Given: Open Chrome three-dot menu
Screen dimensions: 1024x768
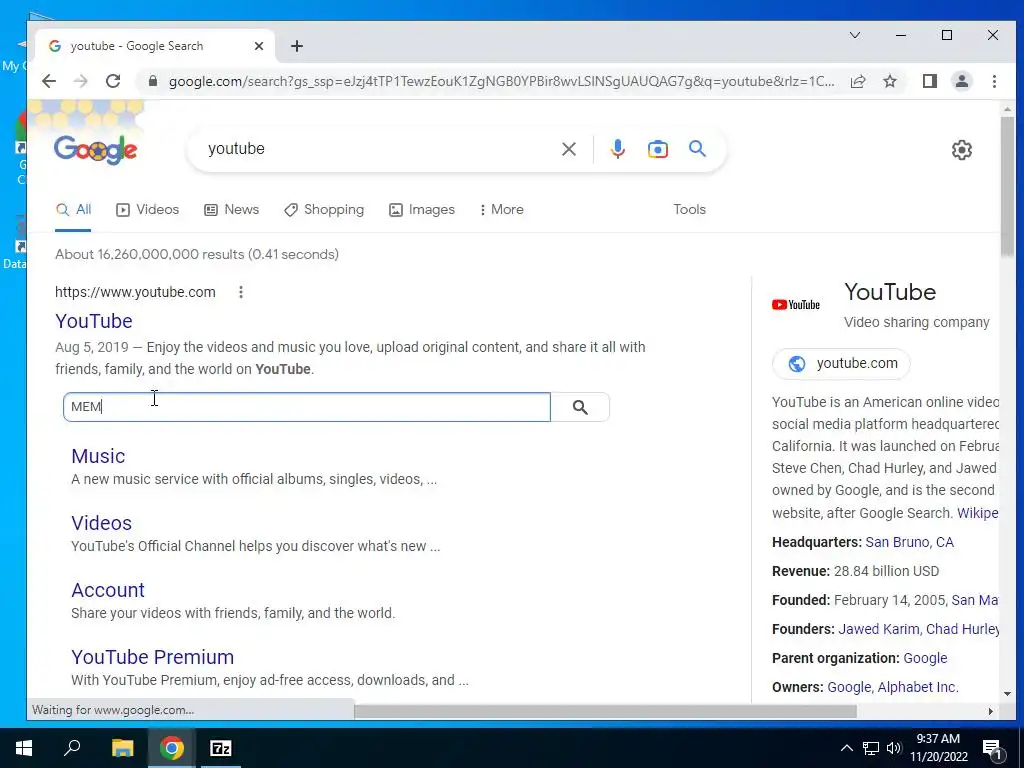Looking at the screenshot, I should 994,81.
